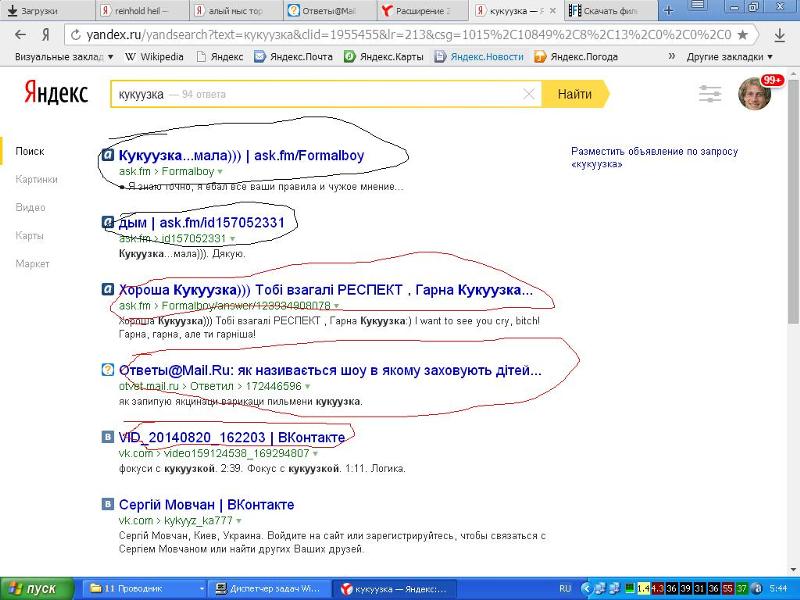Switch to the Ответы@Mail tab
This screenshot has height=600, width=800.
pos(331,10)
